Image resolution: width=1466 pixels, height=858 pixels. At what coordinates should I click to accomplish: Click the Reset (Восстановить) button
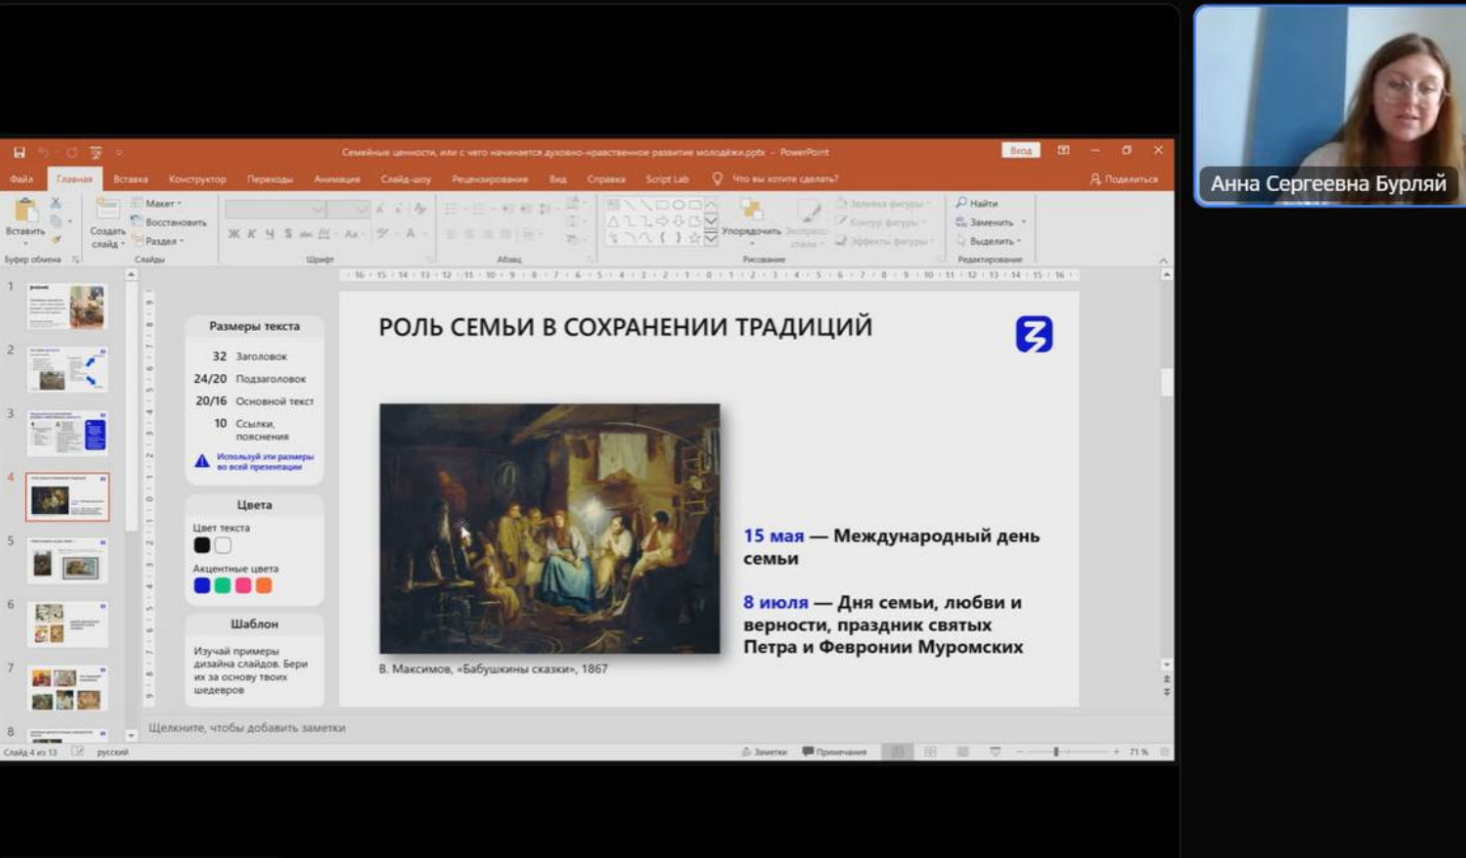coord(169,222)
